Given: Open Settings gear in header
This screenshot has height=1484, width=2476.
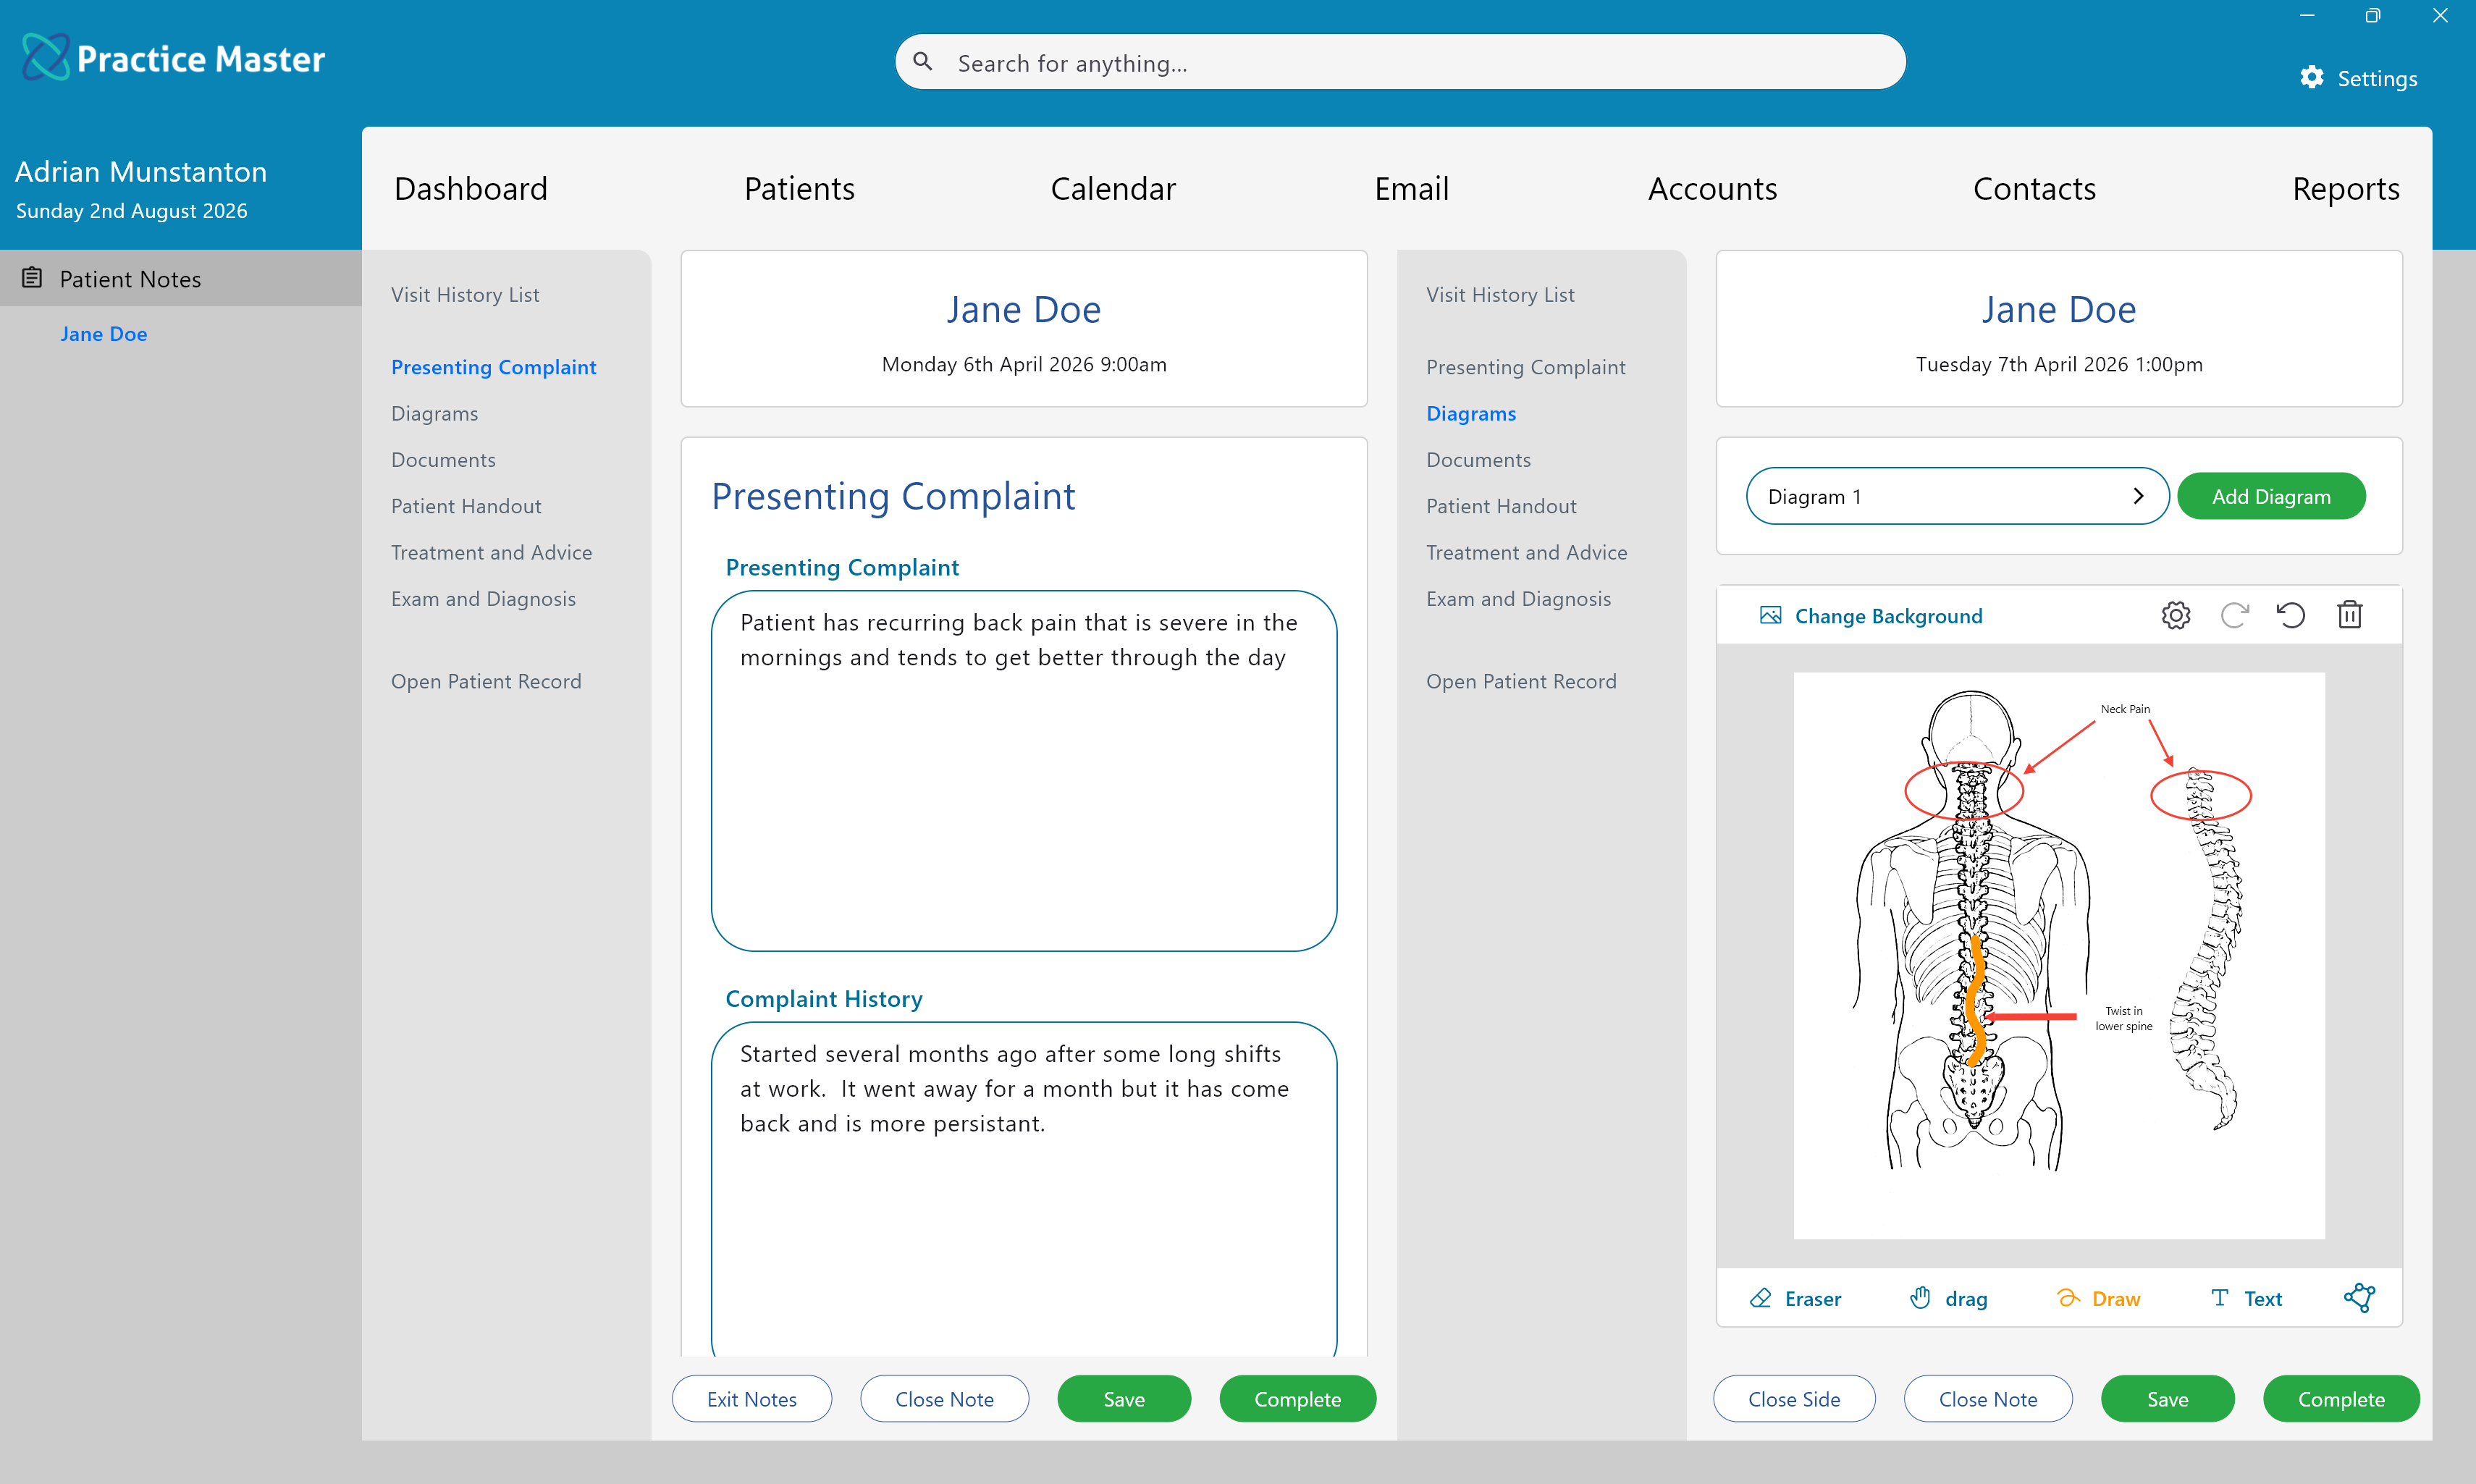Looking at the screenshot, I should pyautogui.click(x=2311, y=78).
